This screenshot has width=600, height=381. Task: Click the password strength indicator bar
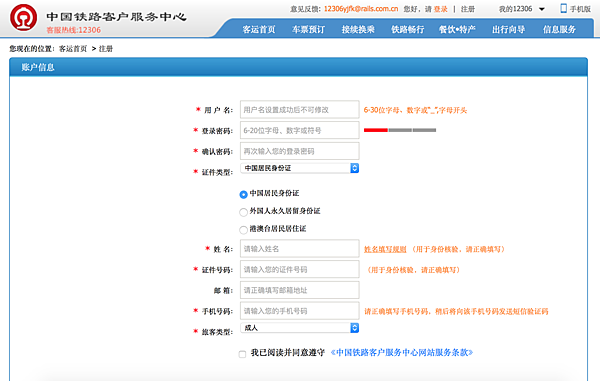point(400,130)
